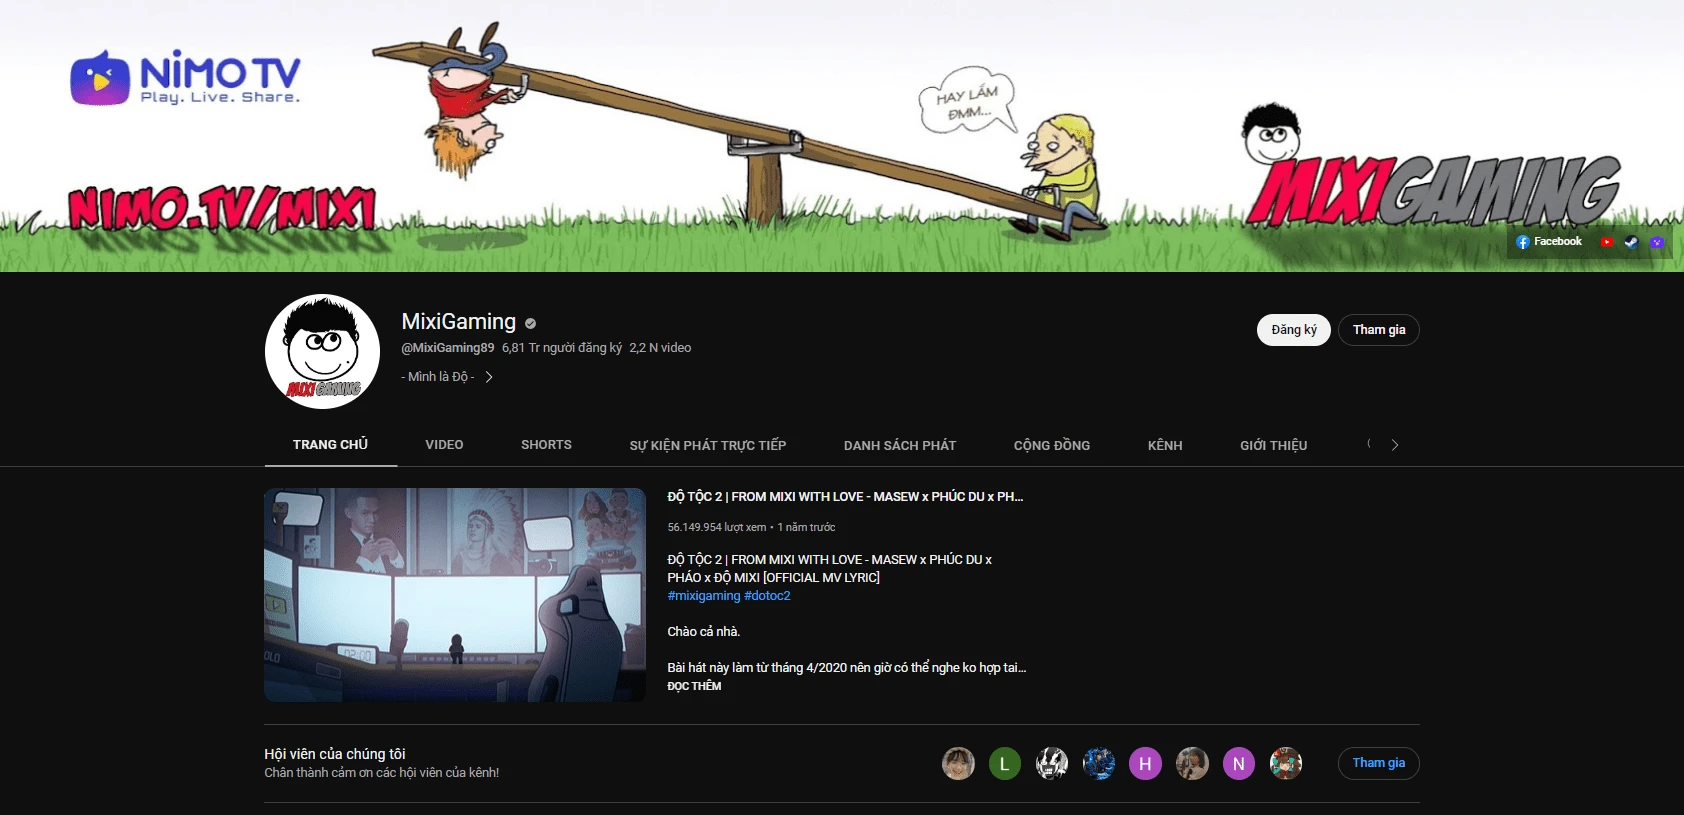Show more channel tabs with right chevron
This screenshot has height=815, width=1684.
click(x=1394, y=445)
